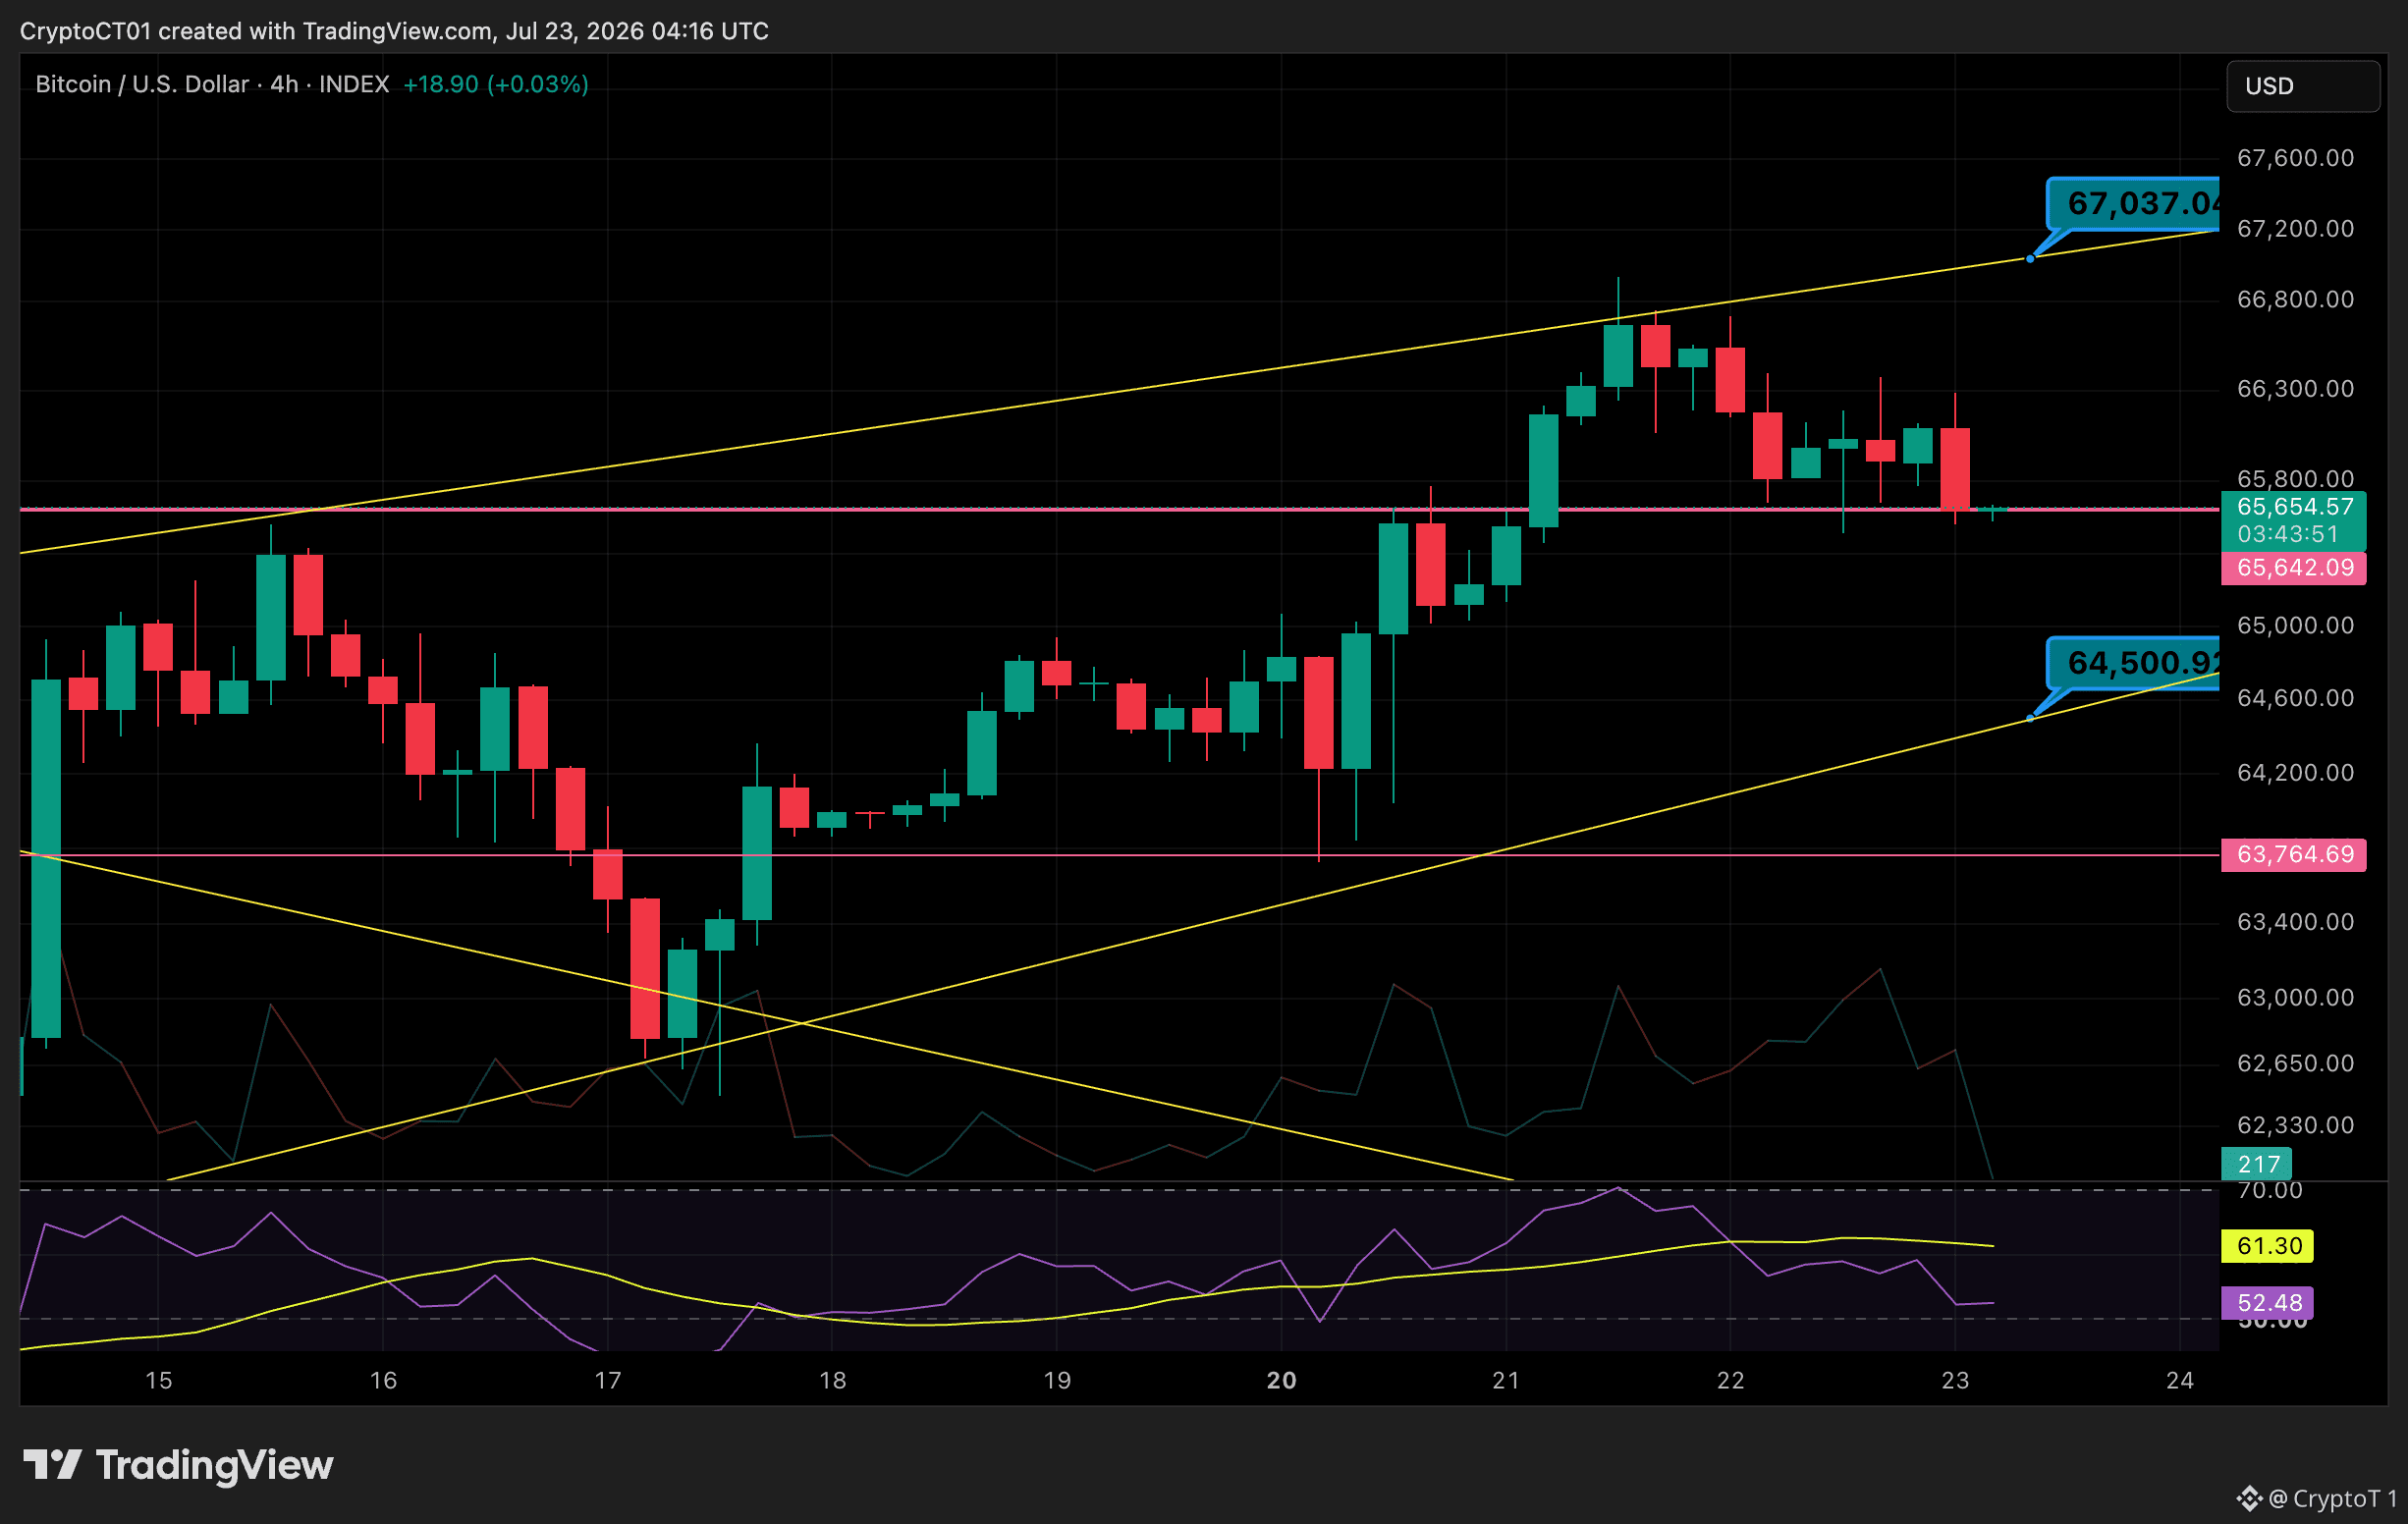Click date 17 on the time axis
2408x1524 pixels.
608,1381
